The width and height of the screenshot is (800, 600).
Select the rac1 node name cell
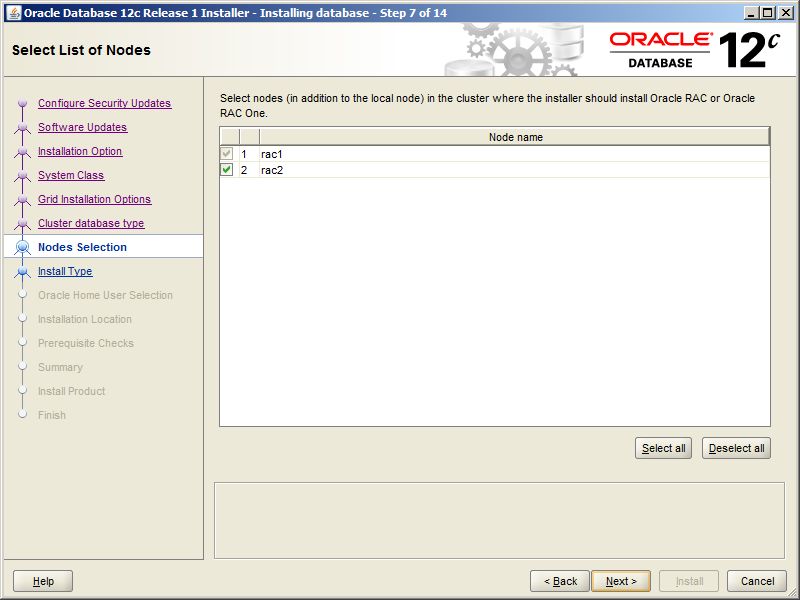[x=514, y=154]
